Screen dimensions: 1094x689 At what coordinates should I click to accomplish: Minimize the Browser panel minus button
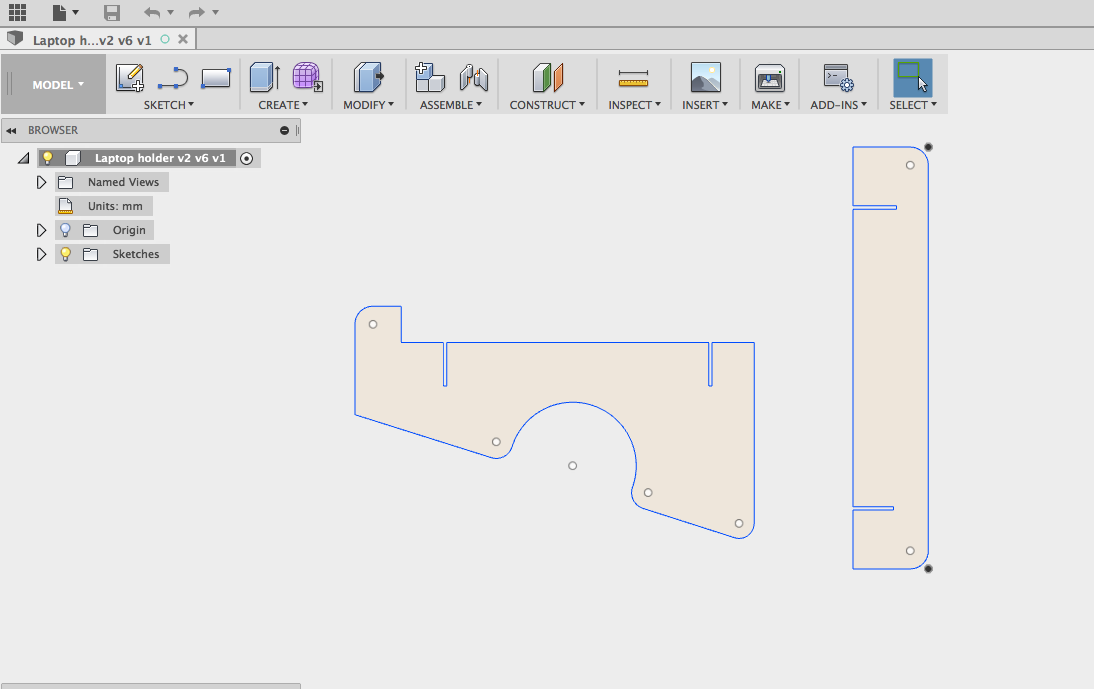click(x=284, y=130)
